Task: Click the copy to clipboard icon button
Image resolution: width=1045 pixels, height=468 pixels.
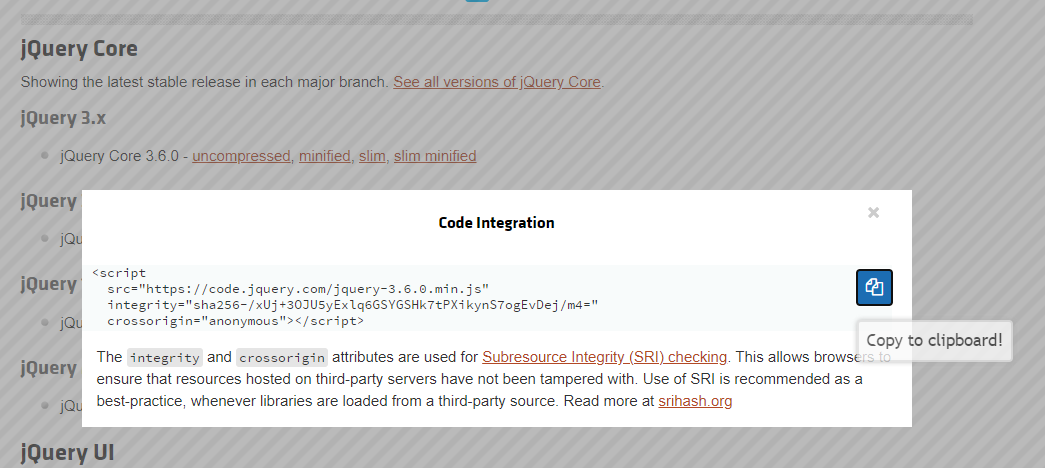Action: coord(874,287)
